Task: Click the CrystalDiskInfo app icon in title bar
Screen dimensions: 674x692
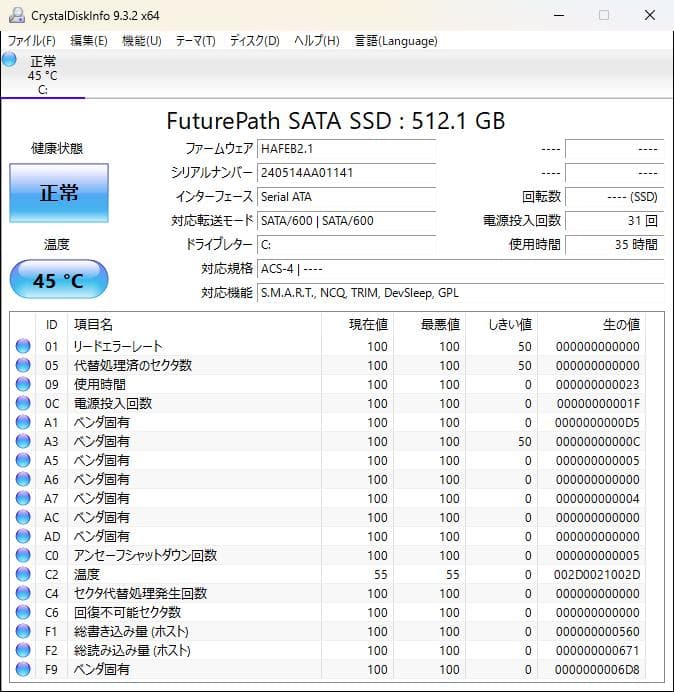Action: [17, 15]
